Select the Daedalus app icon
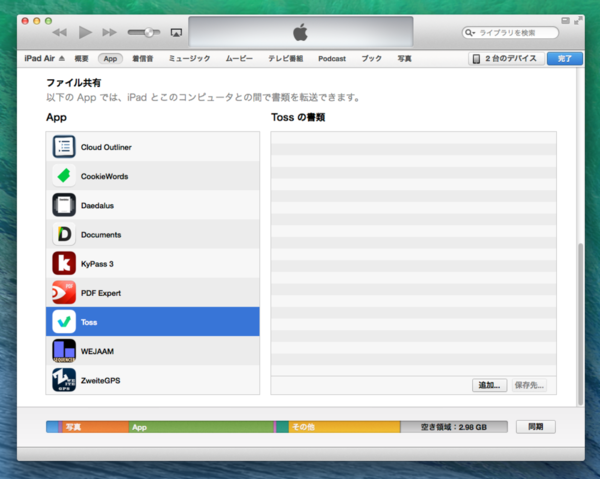This screenshot has width=600, height=479. tap(64, 205)
